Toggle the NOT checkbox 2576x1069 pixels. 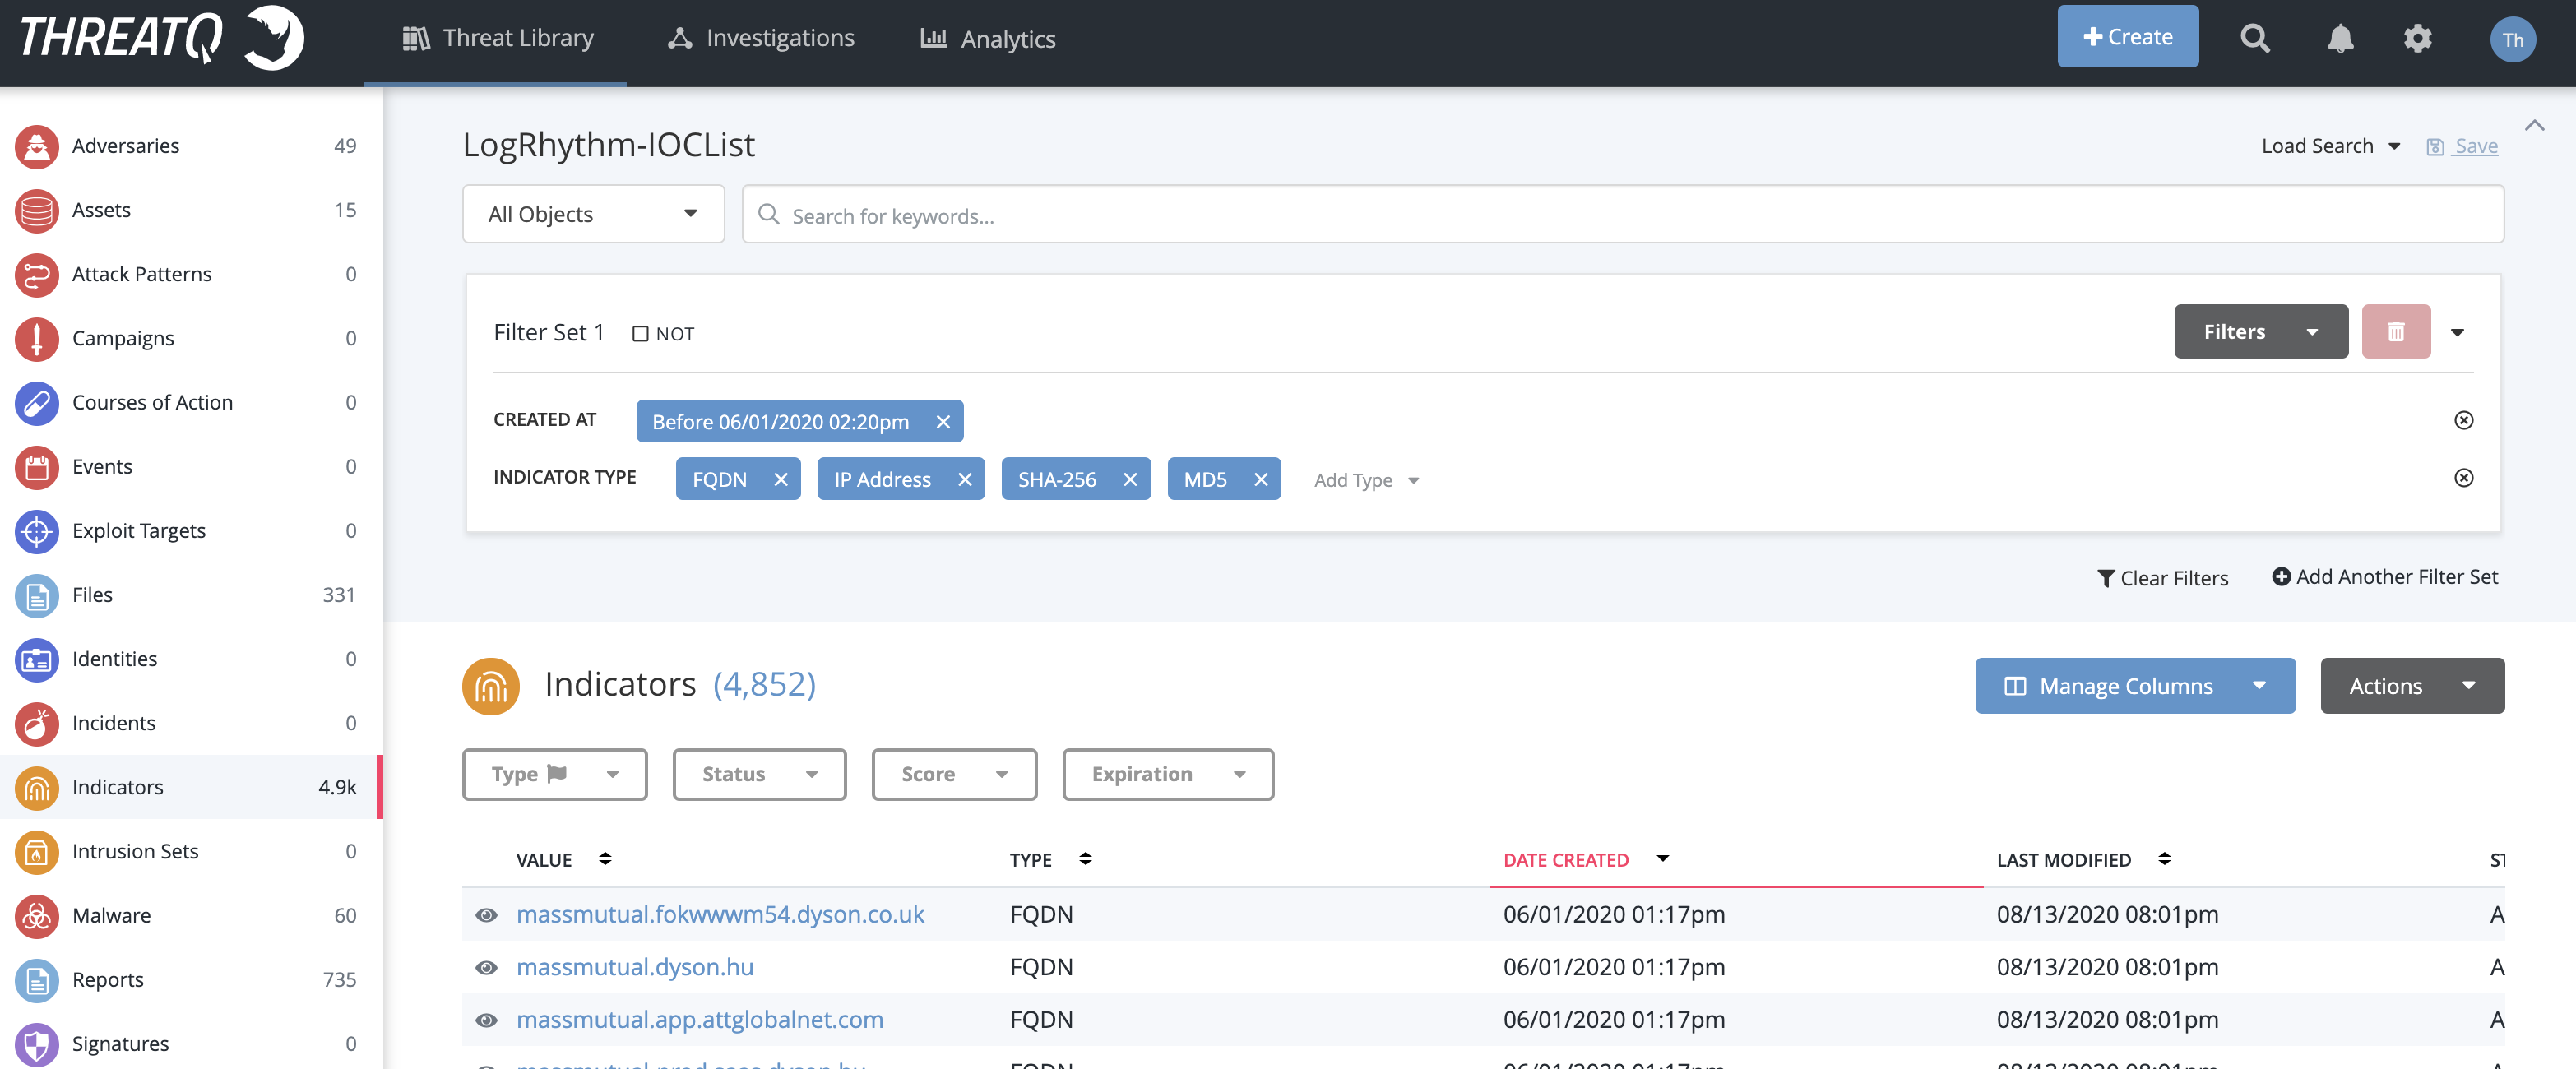tap(640, 334)
